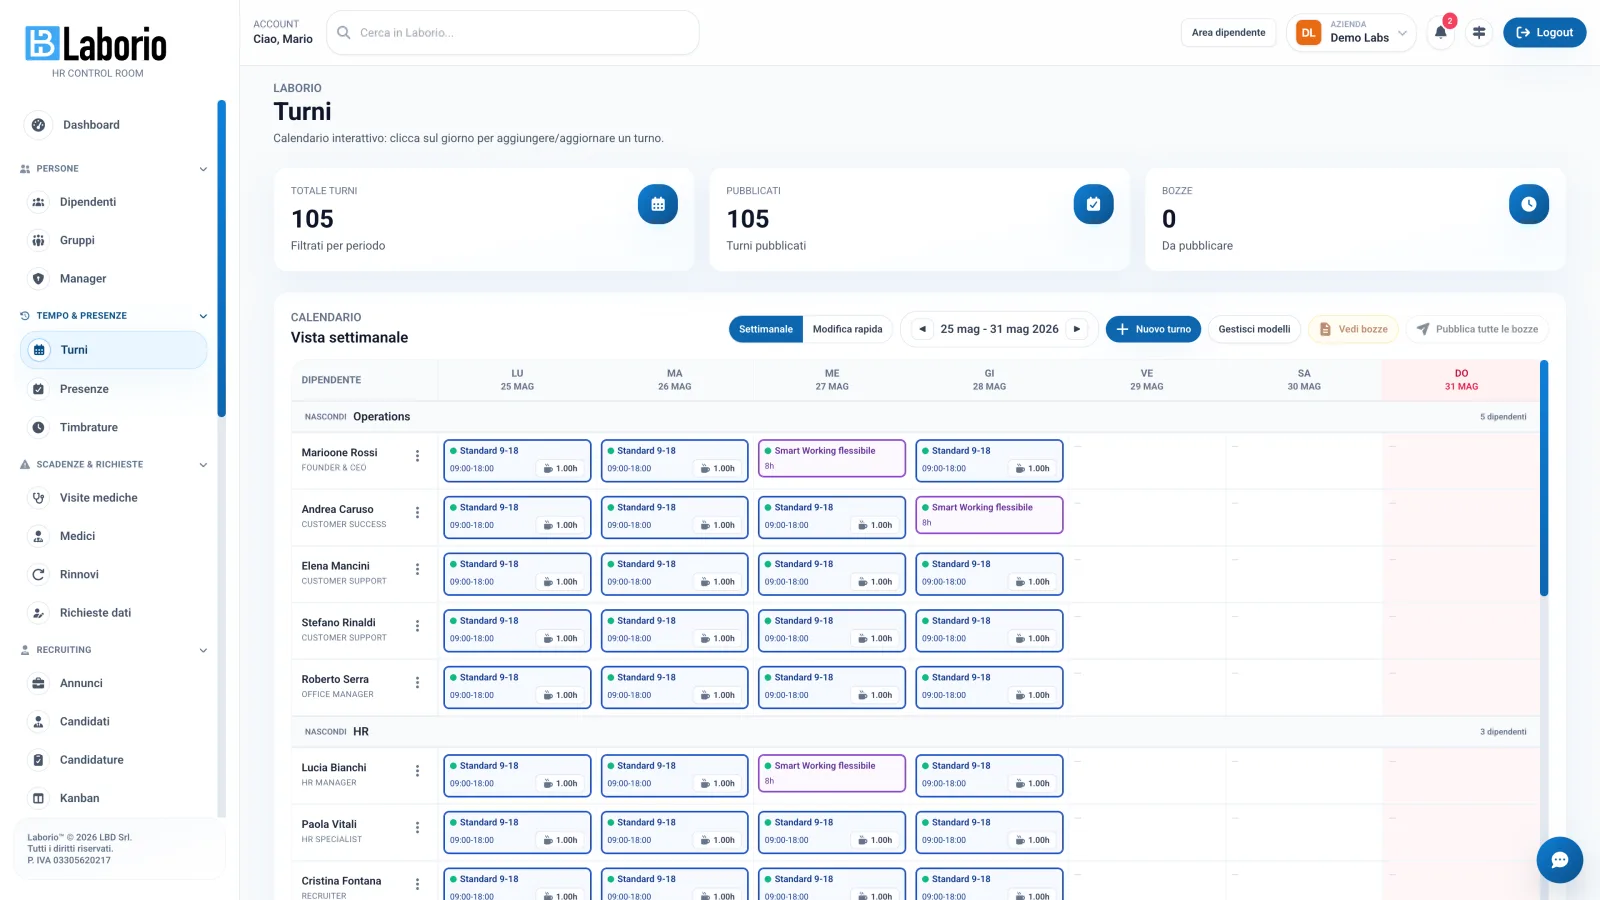Open Andrea Caruso's Thursday Smart Working shift
The width and height of the screenshot is (1600, 900).
tap(989, 516)
